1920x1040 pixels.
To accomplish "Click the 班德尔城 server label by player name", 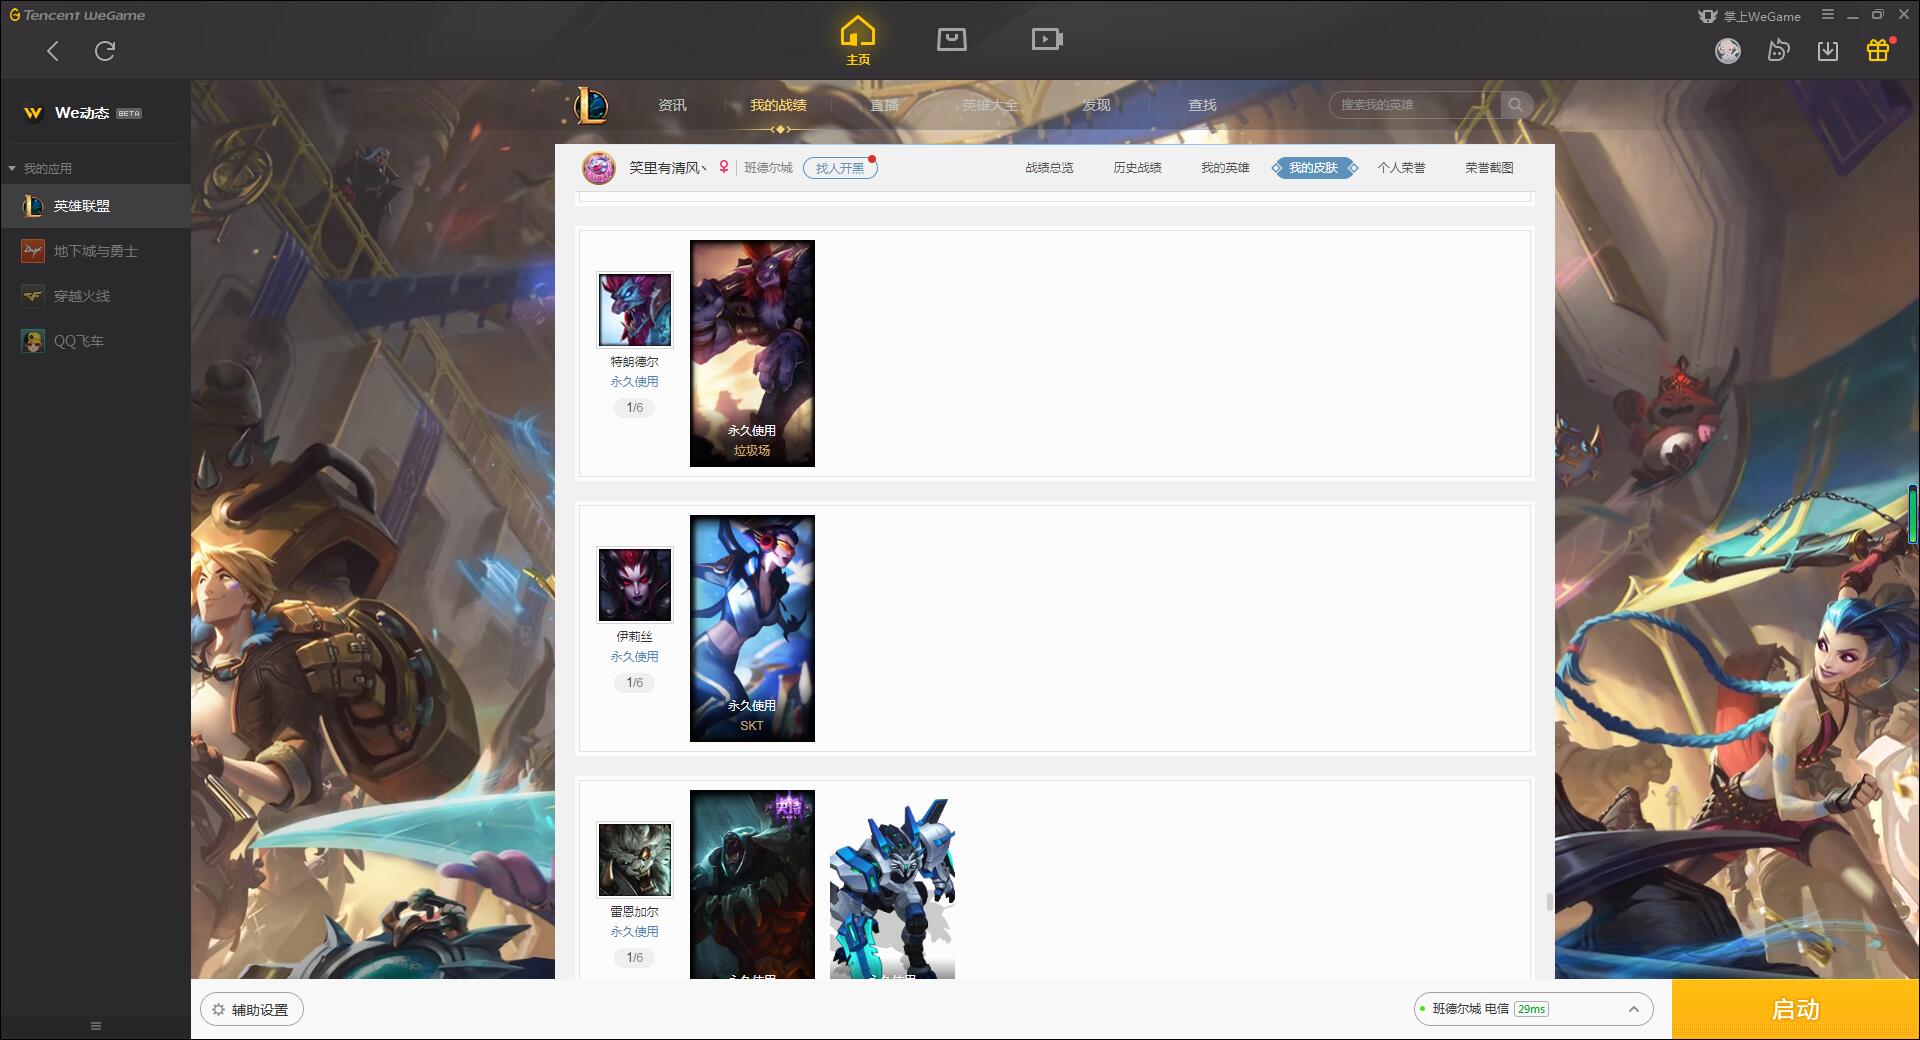I will click(768, 168).
